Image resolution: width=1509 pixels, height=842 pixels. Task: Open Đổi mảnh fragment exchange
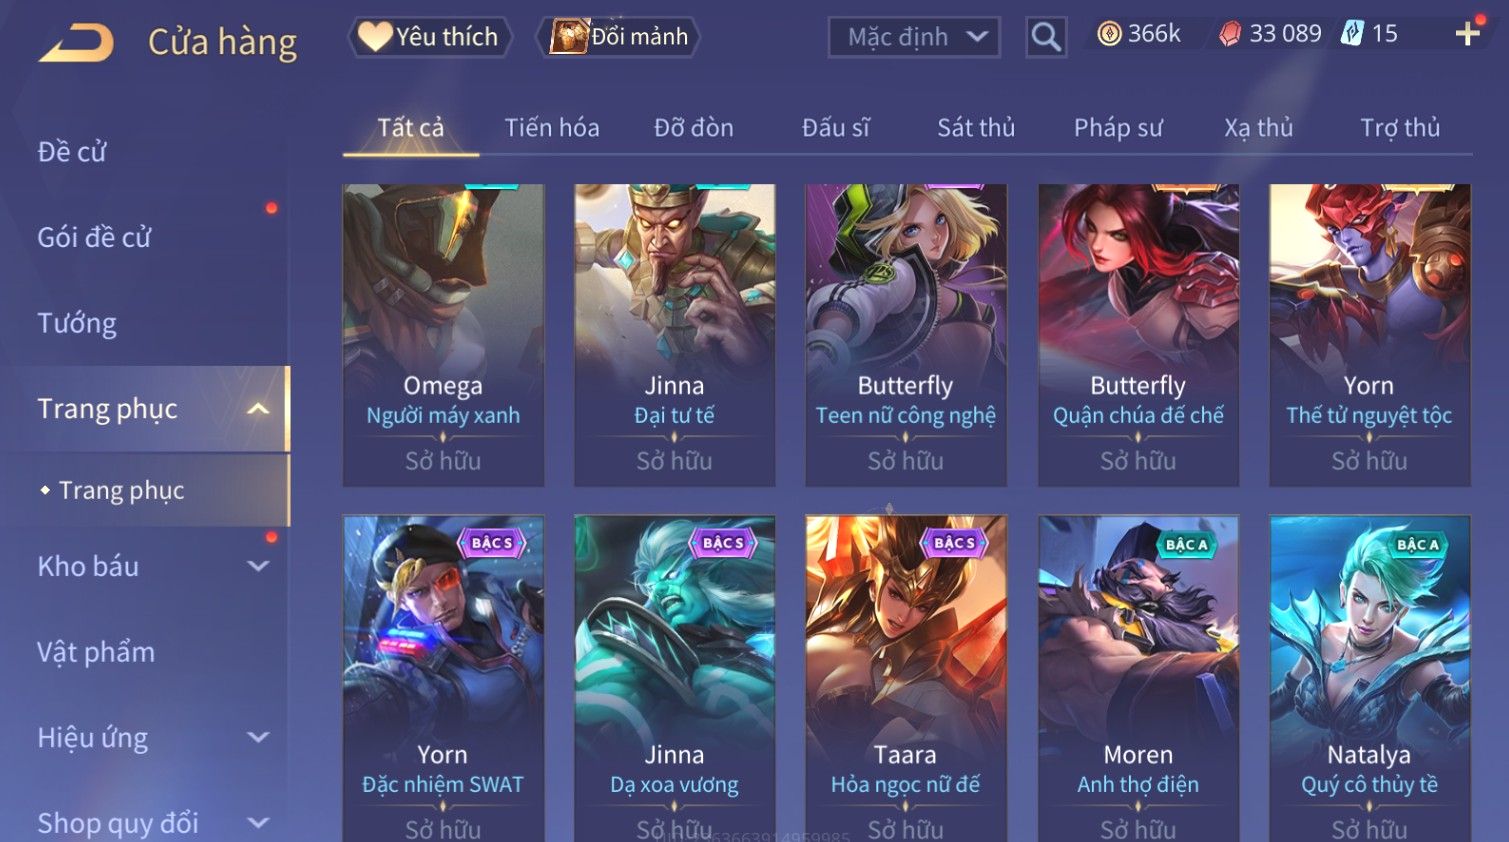(618, 37)
